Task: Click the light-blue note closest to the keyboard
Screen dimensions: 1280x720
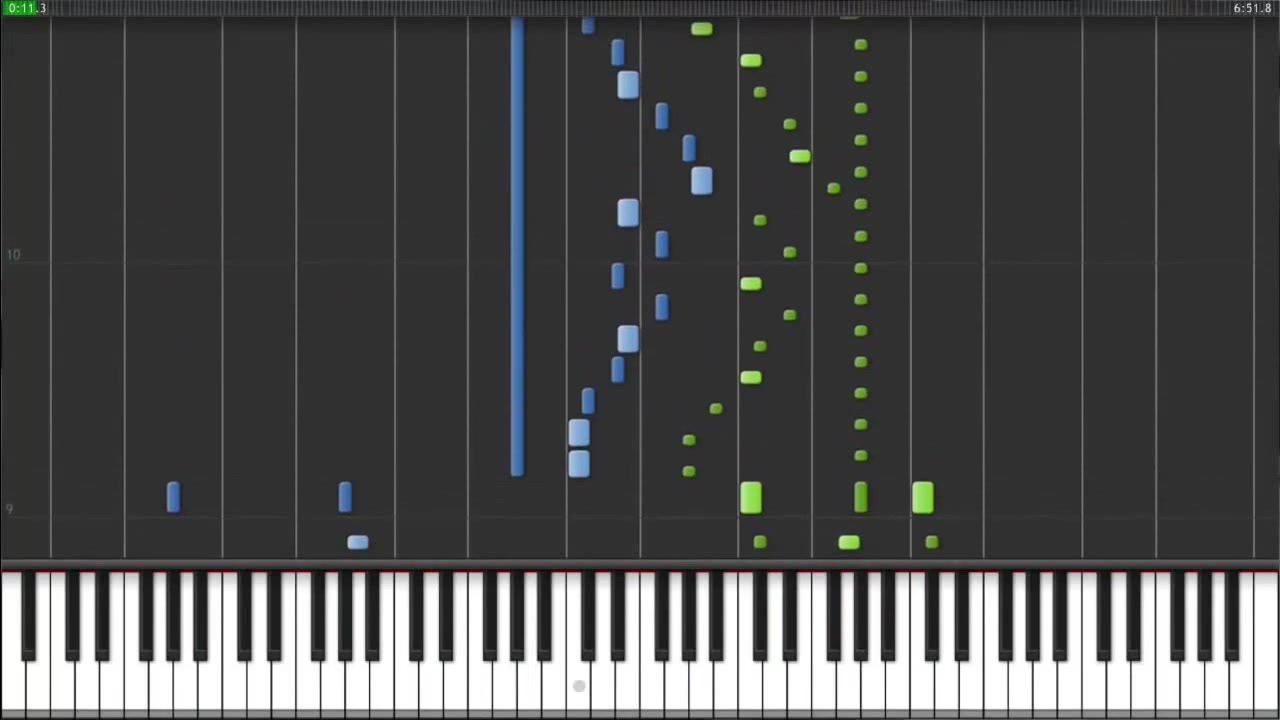Action: [x=358, y=542]
